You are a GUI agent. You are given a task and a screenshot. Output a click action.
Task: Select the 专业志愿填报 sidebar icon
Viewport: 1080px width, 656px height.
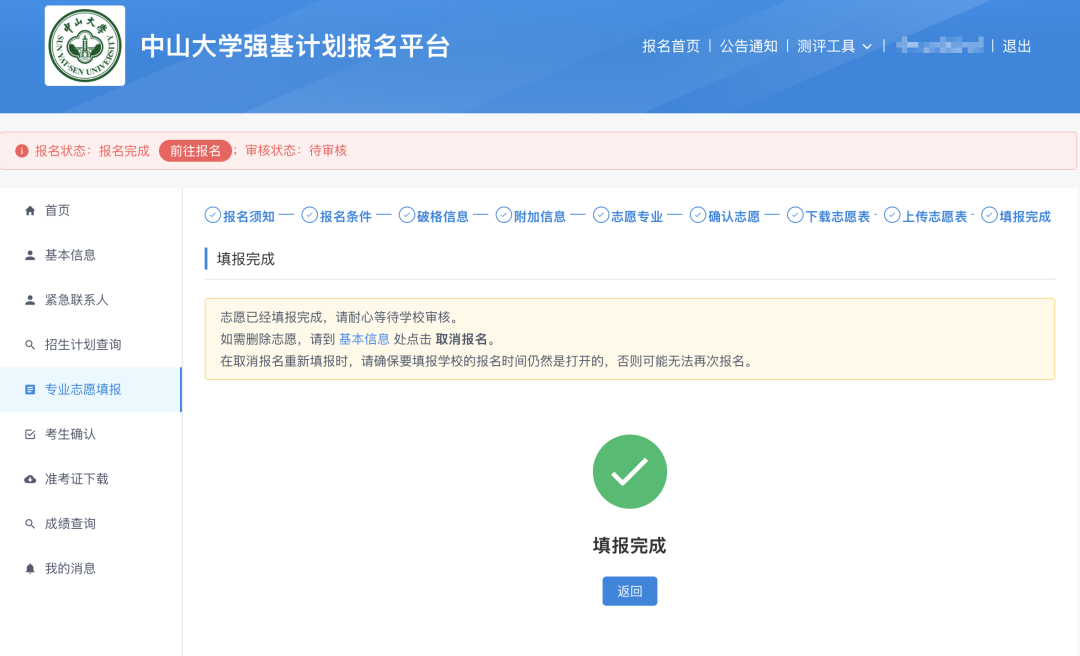pos(31,388)
